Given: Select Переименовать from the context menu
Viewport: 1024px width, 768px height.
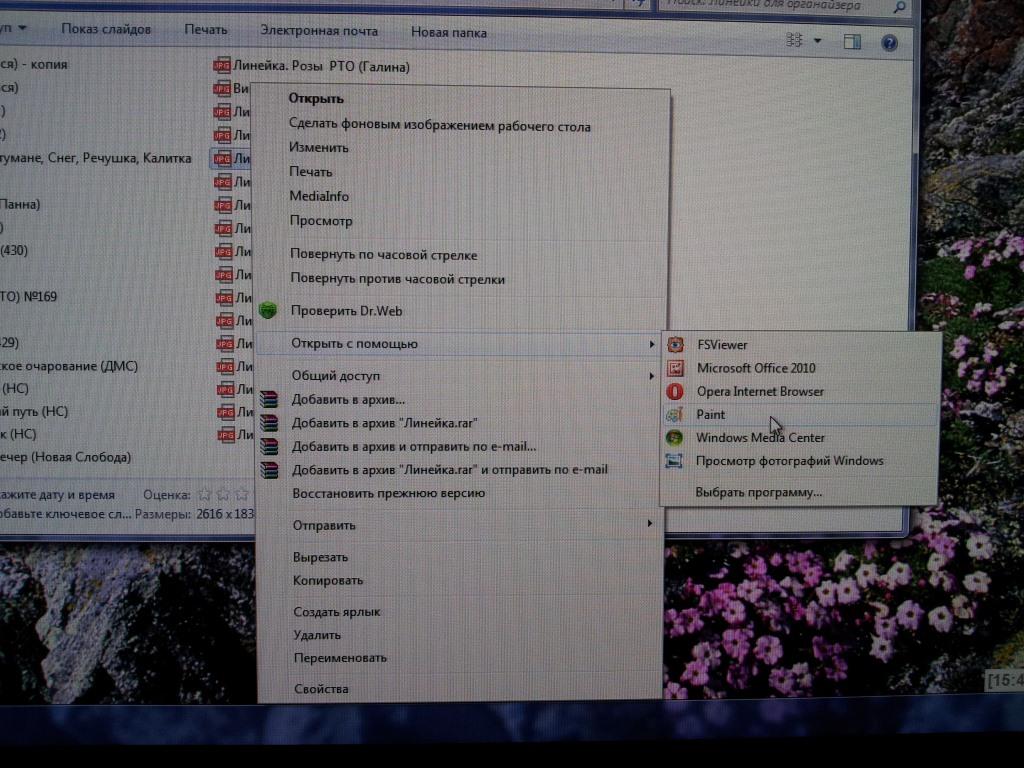Looking at the screenshot, I should pyautogui.click(x=340, y=658).
